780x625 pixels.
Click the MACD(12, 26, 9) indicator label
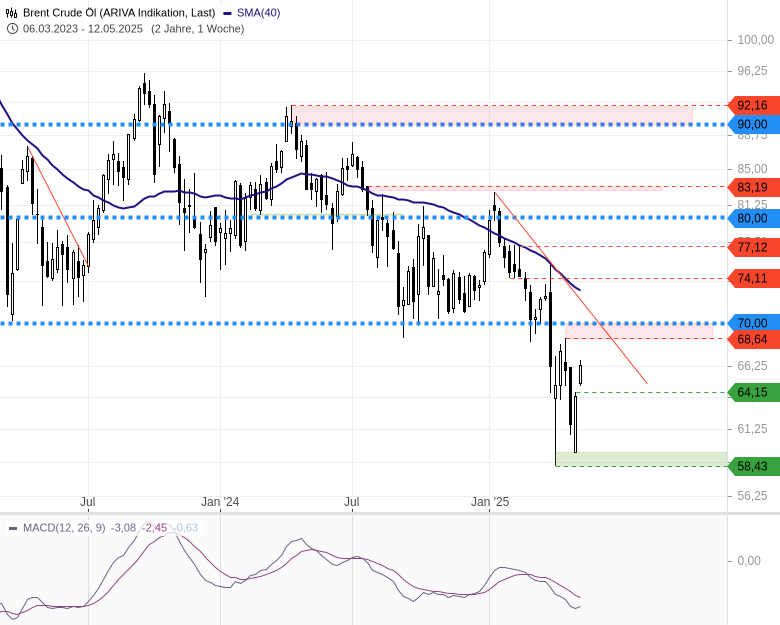[64, 527]
